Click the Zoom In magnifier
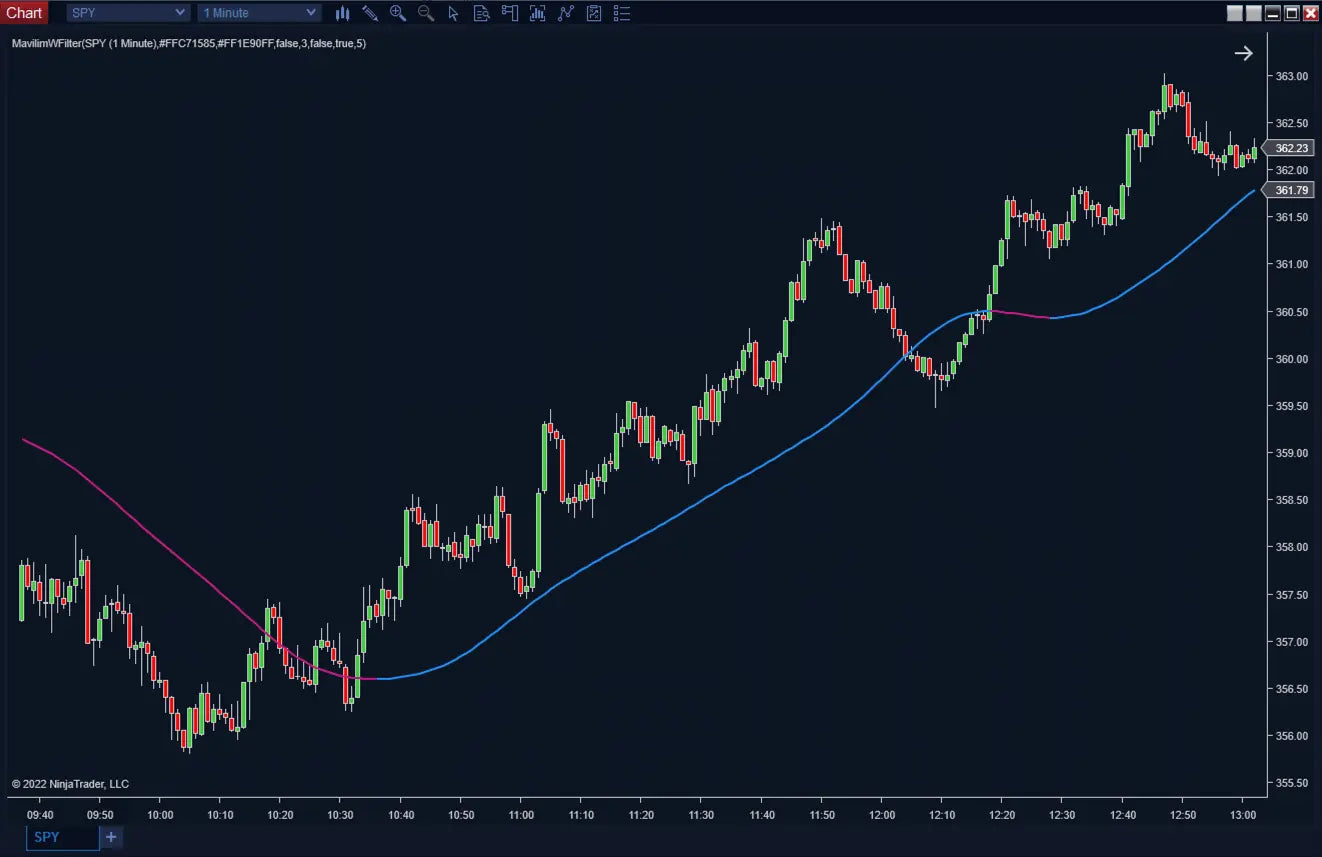Screen dimensions: 1322x857 398,13
